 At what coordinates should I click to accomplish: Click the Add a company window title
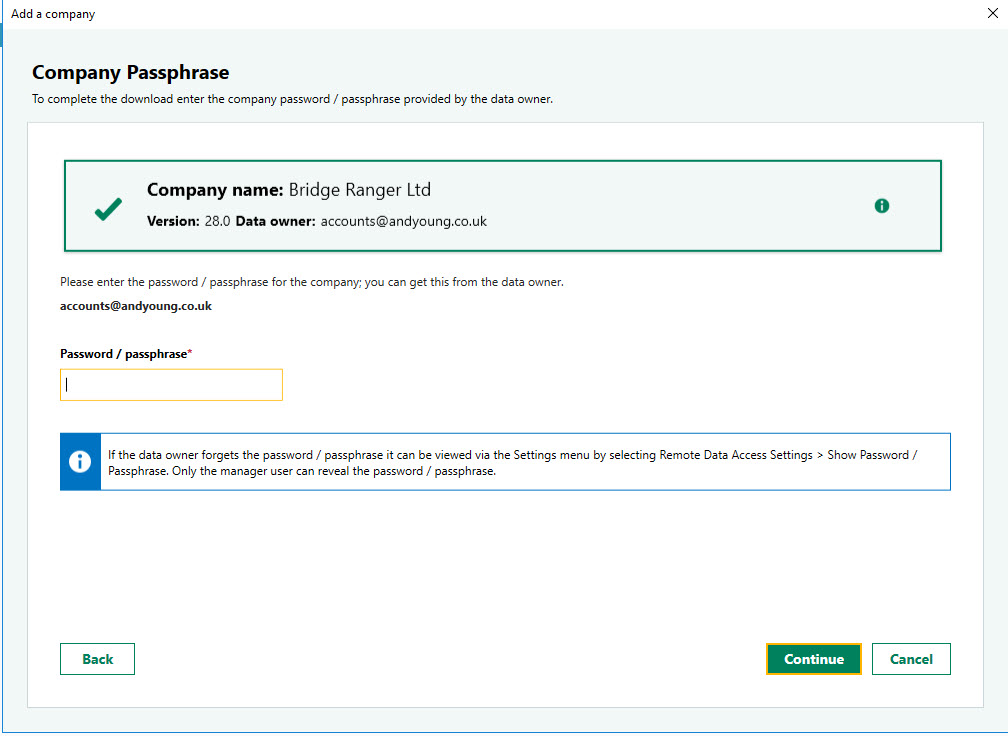tap(53, 14)
